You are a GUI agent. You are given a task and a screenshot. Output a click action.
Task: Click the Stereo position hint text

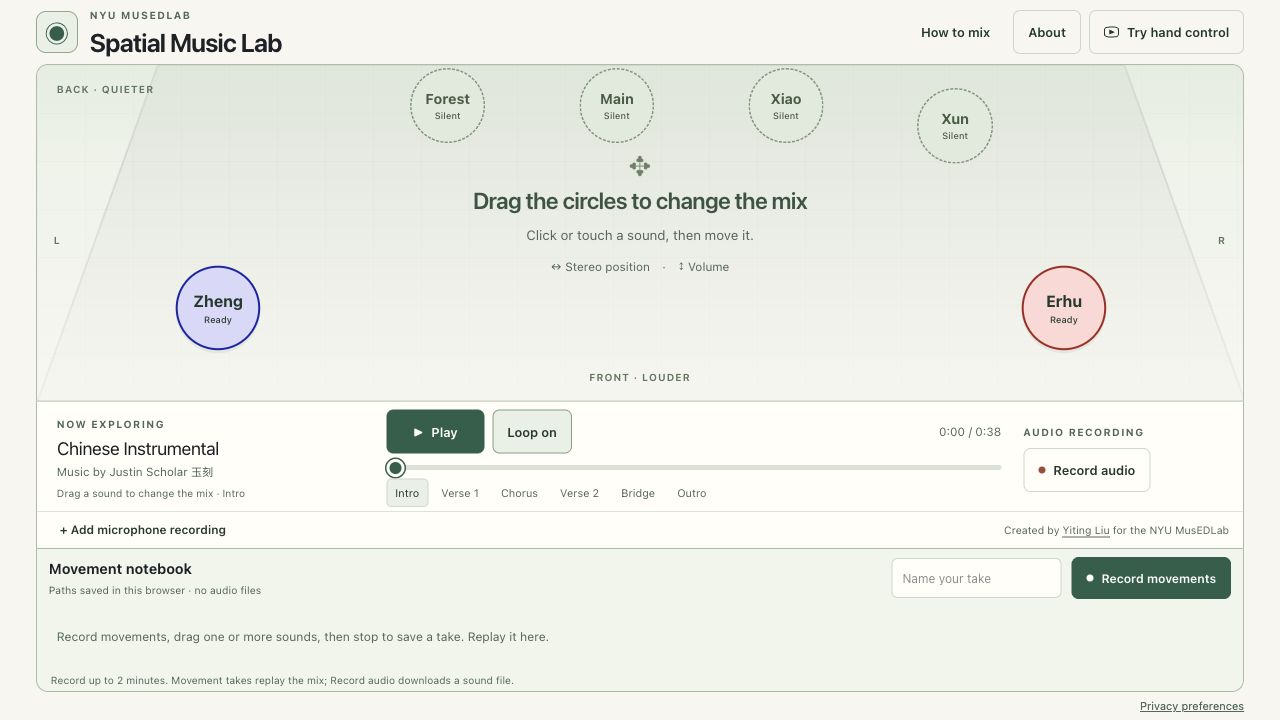click(600, 267)
